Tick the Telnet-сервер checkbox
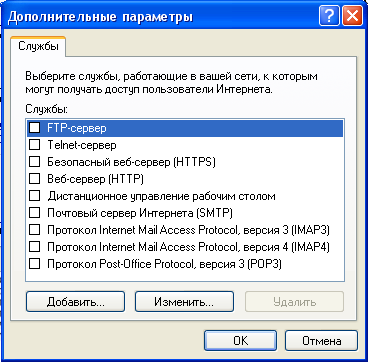 coord(34,145)
